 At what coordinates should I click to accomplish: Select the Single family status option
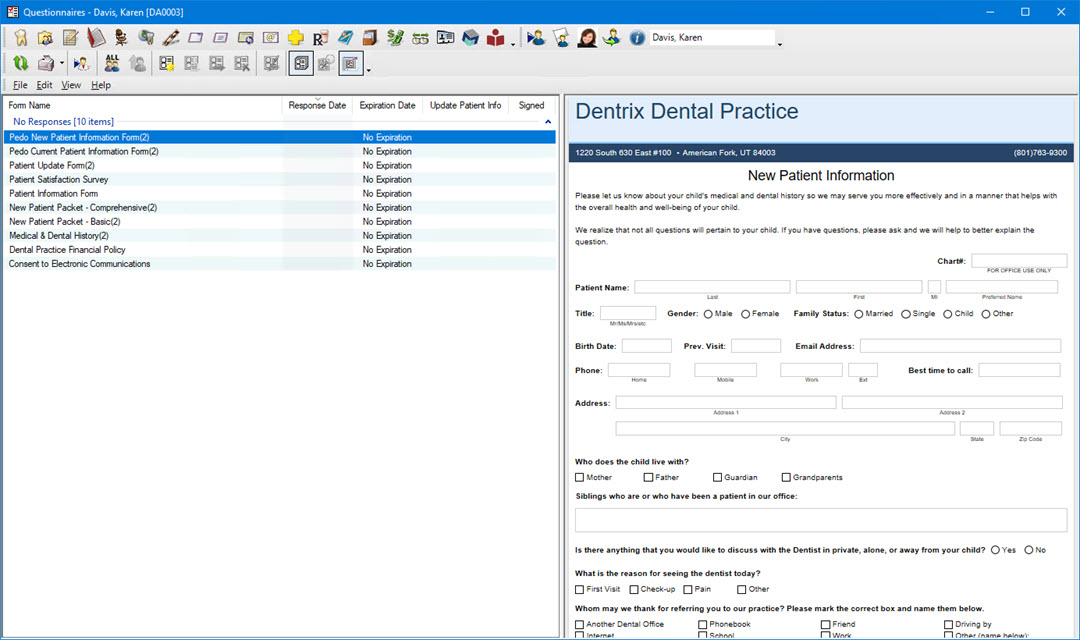906,314
